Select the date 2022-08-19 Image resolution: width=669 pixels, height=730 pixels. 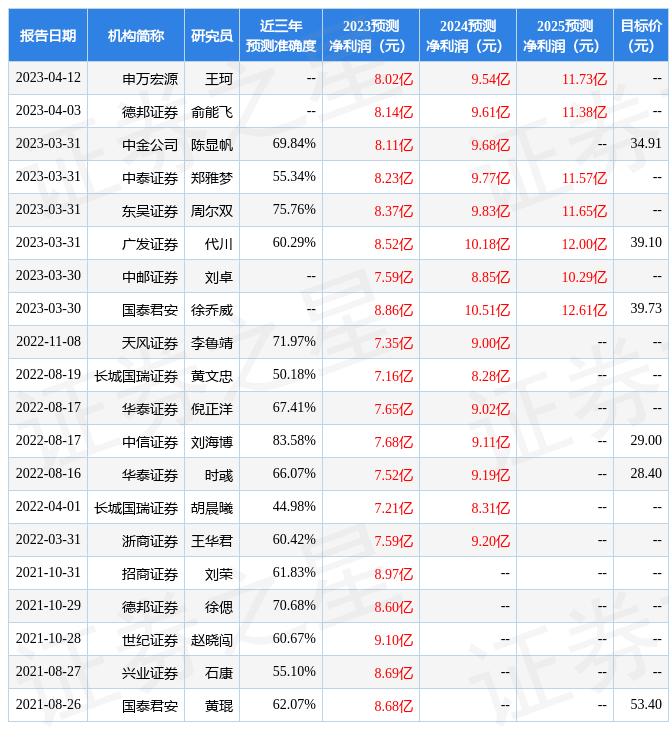coord(48,375)
